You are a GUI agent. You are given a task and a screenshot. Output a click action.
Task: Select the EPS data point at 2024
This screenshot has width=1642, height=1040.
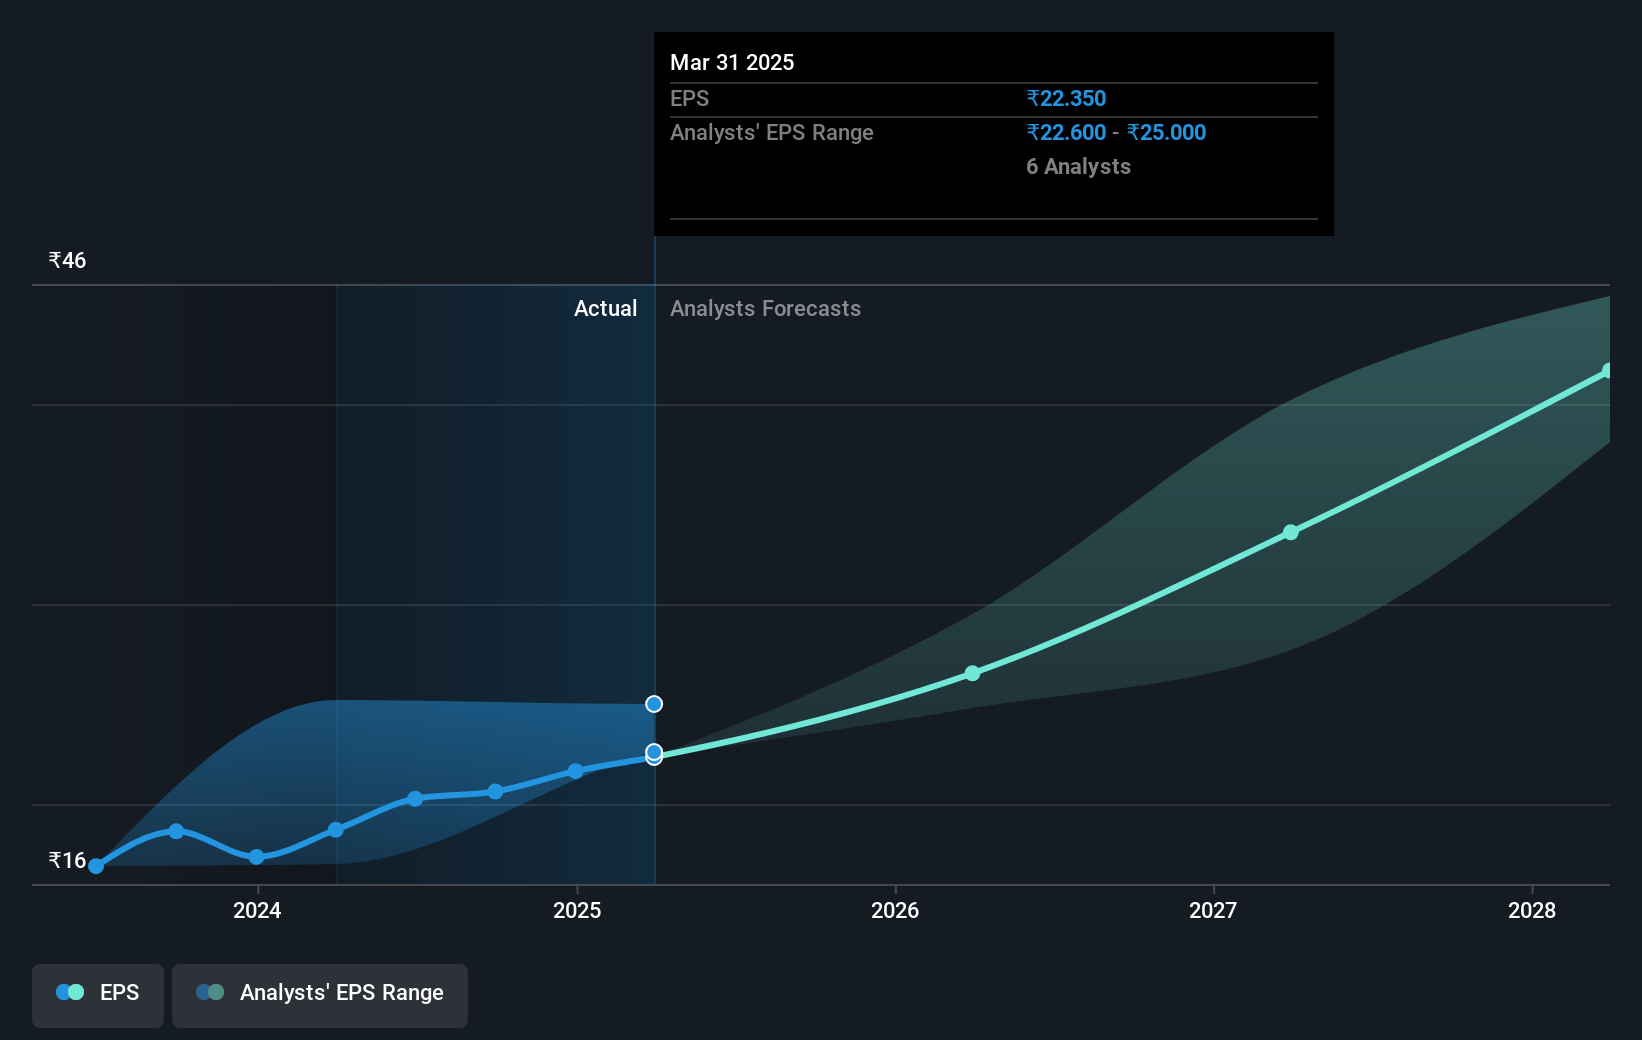[256, 857]
